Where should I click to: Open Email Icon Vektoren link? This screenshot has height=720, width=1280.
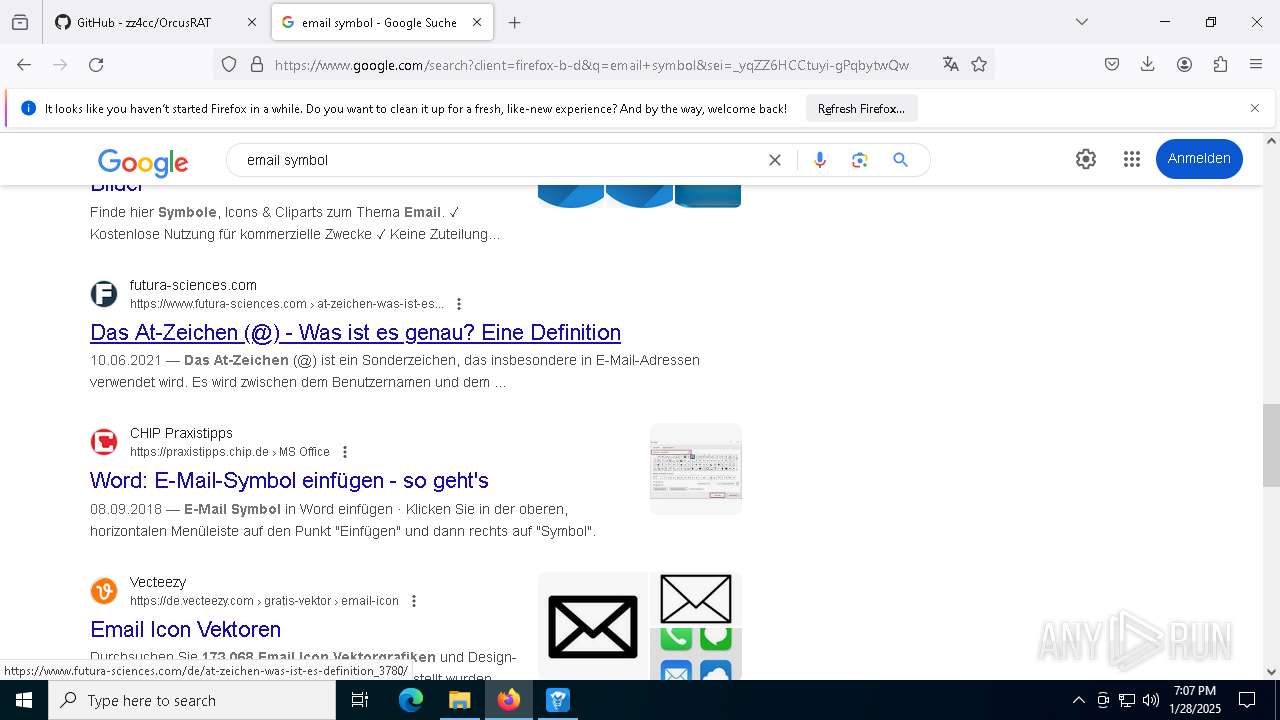pos(185,629)
